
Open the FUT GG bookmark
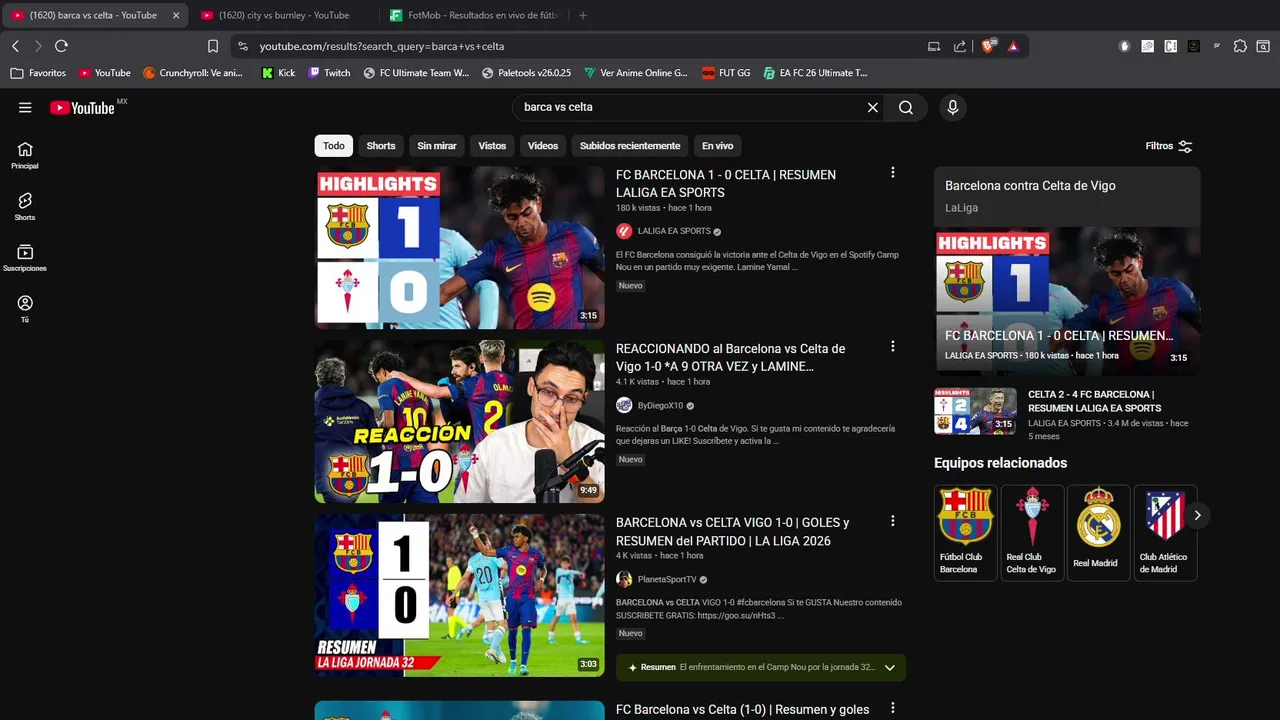point(726,73)
